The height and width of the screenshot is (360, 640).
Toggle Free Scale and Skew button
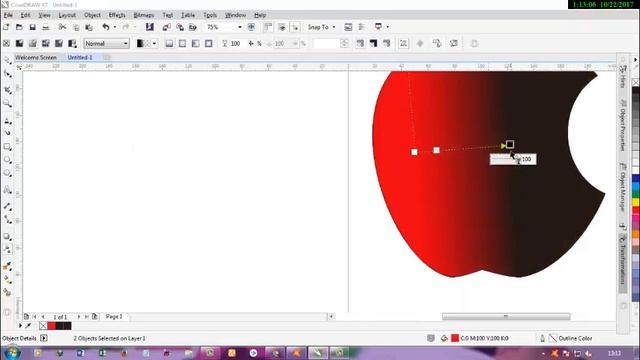[x=403, y=43]
